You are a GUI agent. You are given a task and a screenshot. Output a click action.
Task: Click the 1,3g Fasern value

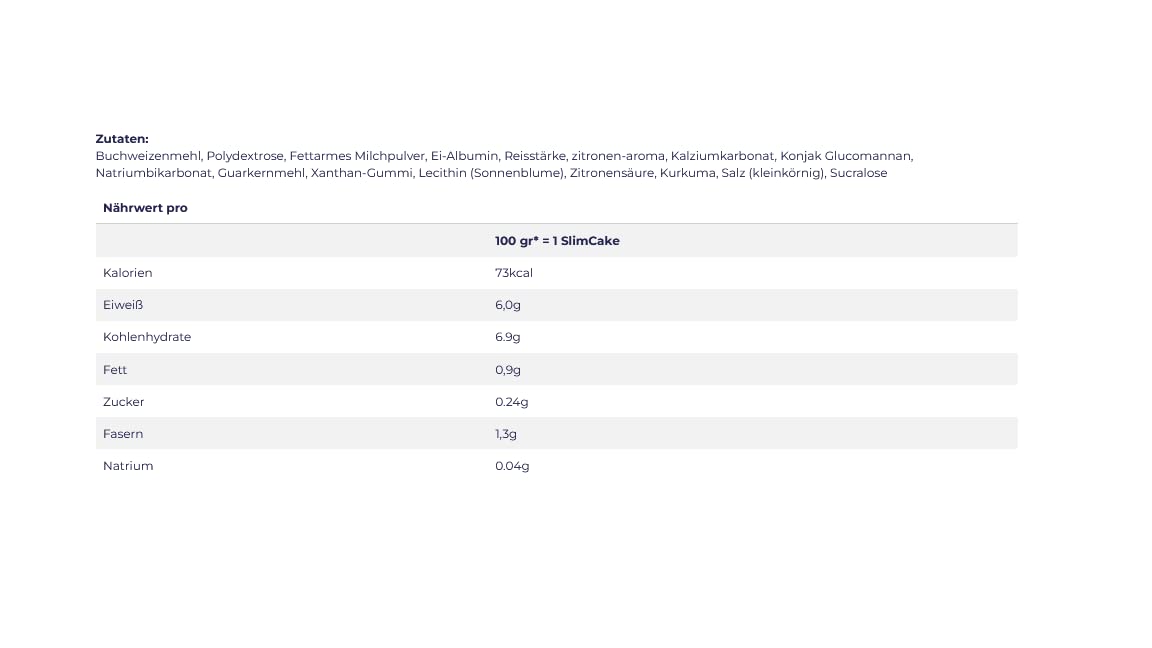505,434
